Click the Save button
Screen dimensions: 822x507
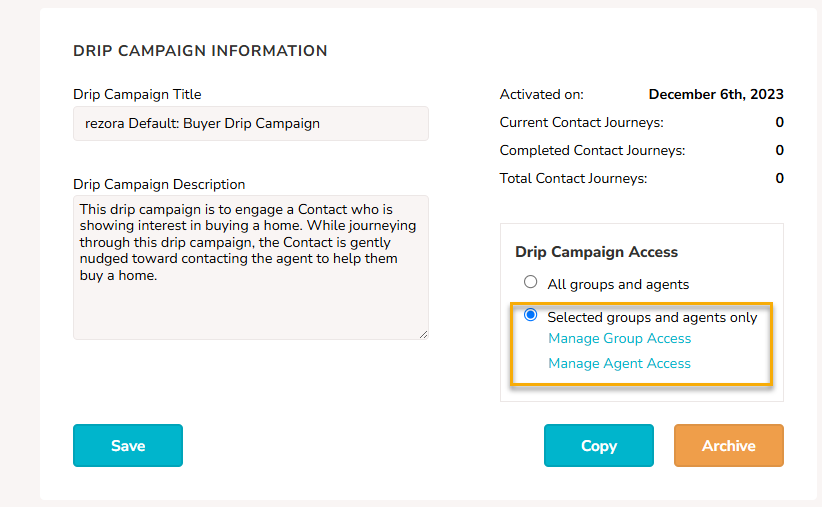pos(128,446)
